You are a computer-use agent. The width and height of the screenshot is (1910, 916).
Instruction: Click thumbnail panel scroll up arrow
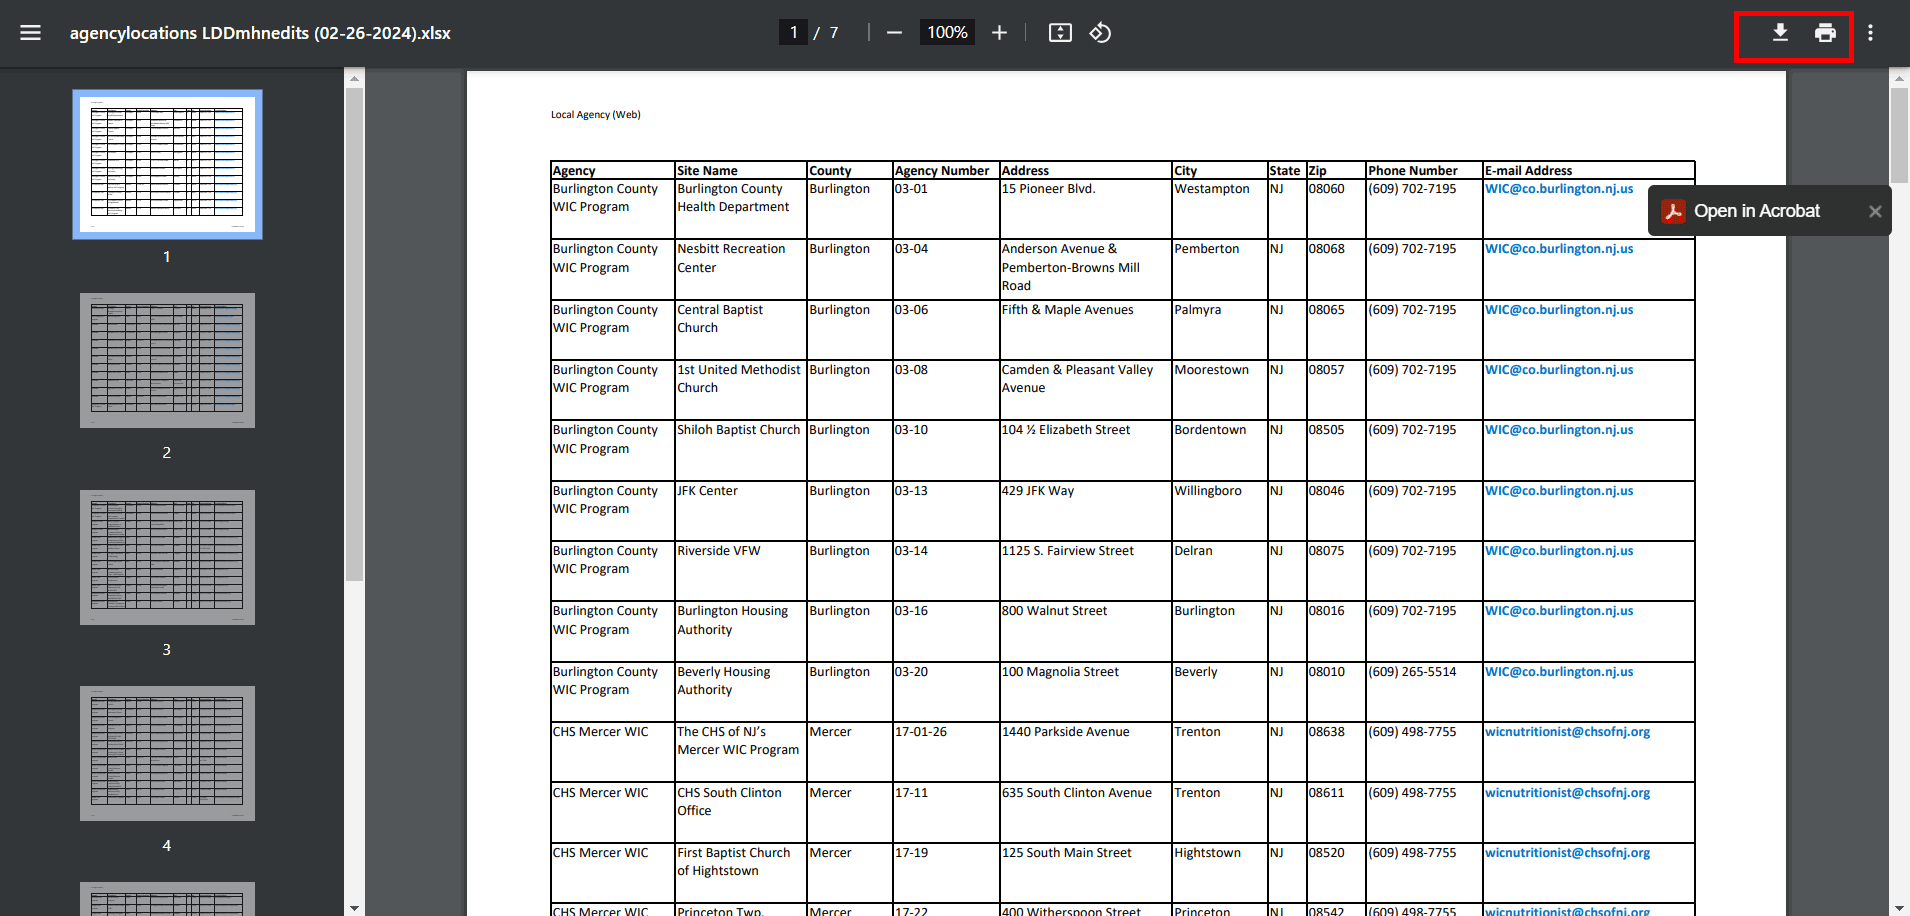click(x=354, y=77)
